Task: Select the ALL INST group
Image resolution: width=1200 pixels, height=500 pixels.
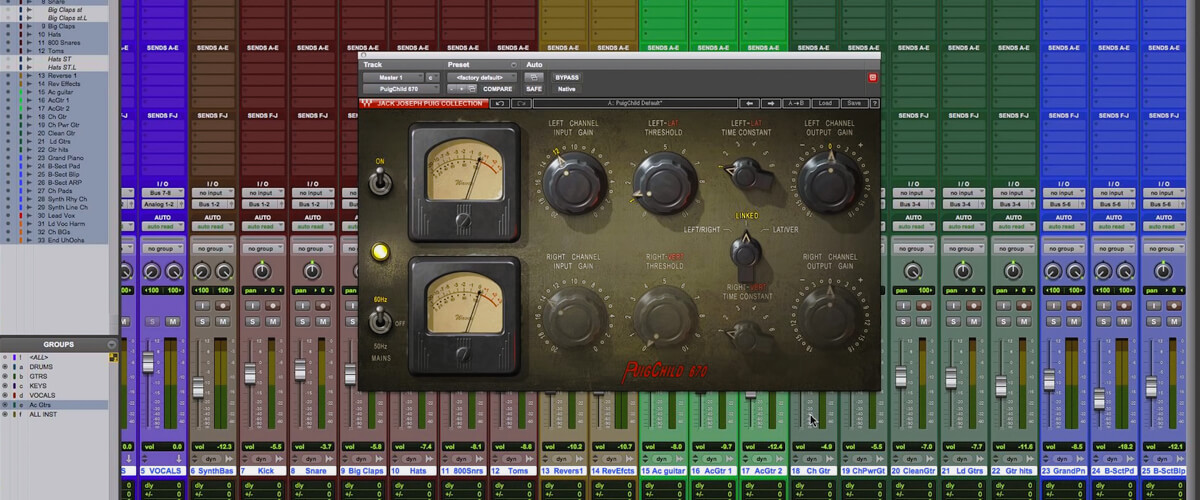Action: point(44,413)
